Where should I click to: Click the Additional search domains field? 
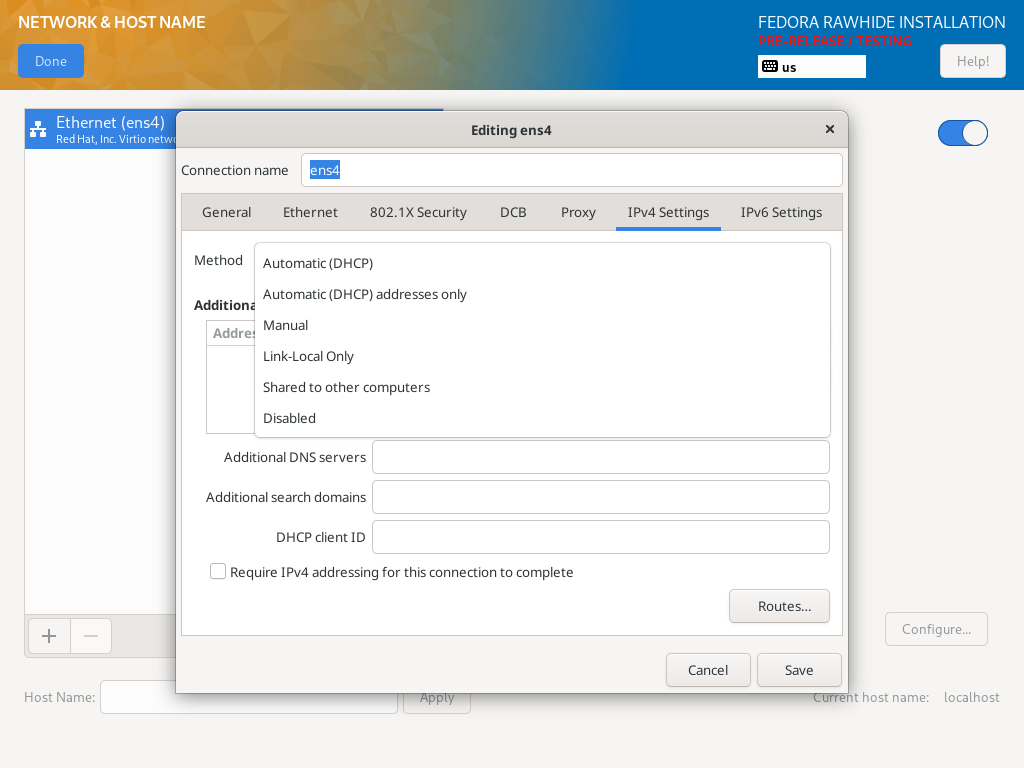[x=601, y=497]
